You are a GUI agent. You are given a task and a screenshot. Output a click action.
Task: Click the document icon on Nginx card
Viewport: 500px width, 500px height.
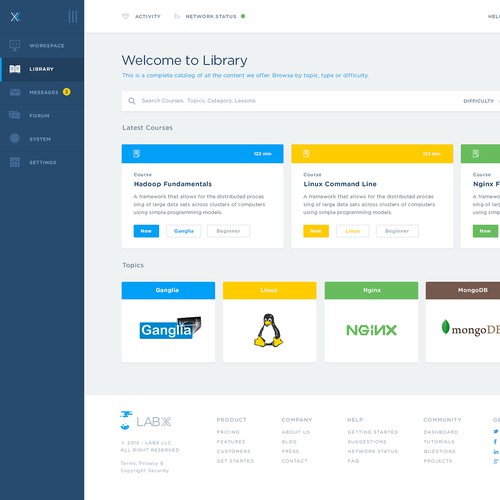click(x=476, y=154)
